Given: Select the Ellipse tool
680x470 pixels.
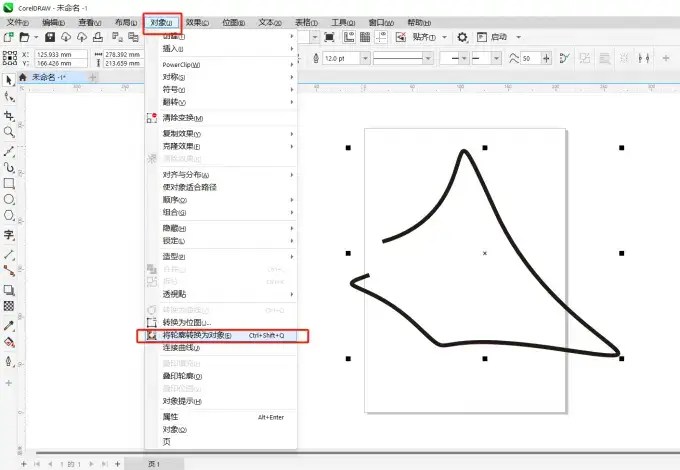Looking at the screenshot, I should click(x=9, y=199).
